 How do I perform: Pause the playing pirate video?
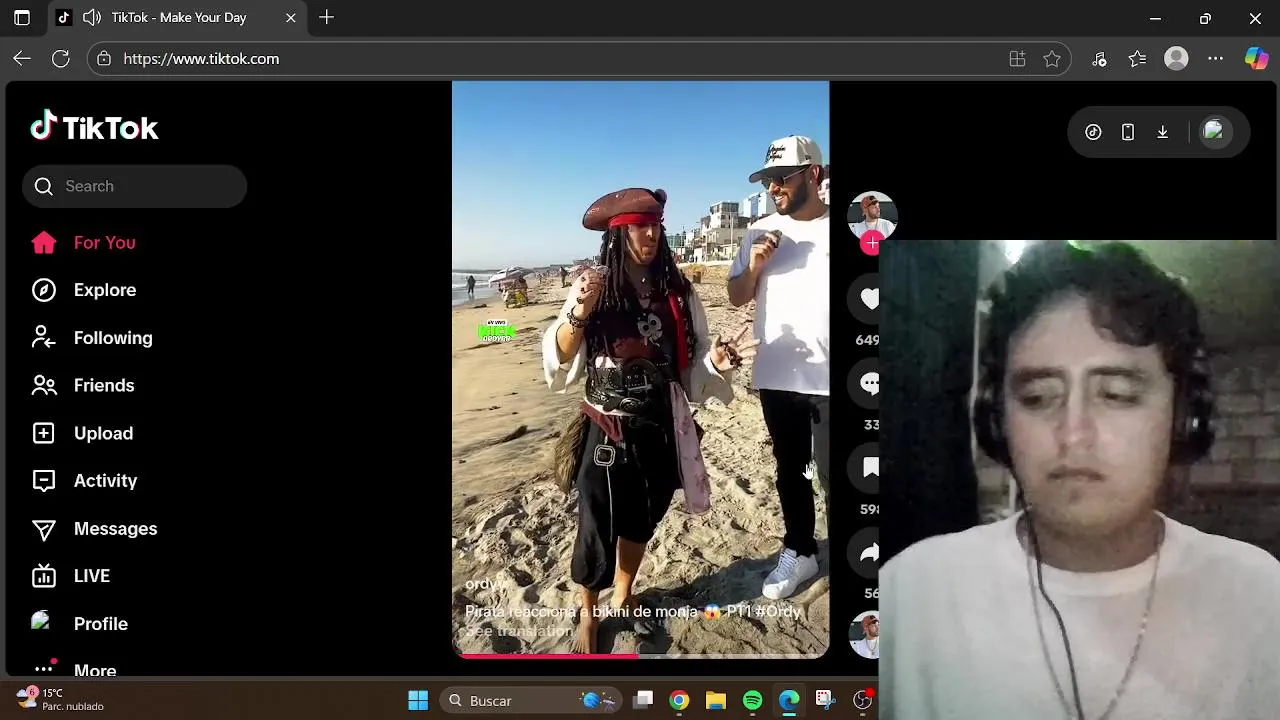pos(640,368)
